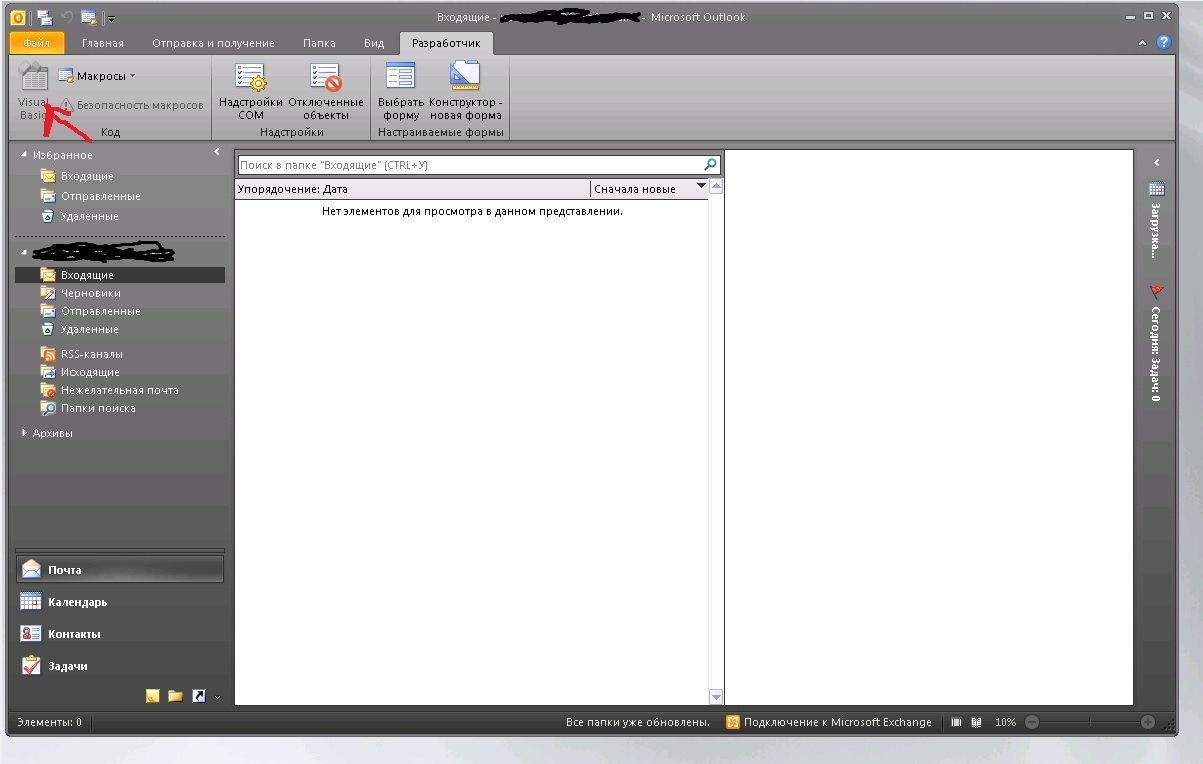Switch to the Вид tab

[x=374, y=44]
